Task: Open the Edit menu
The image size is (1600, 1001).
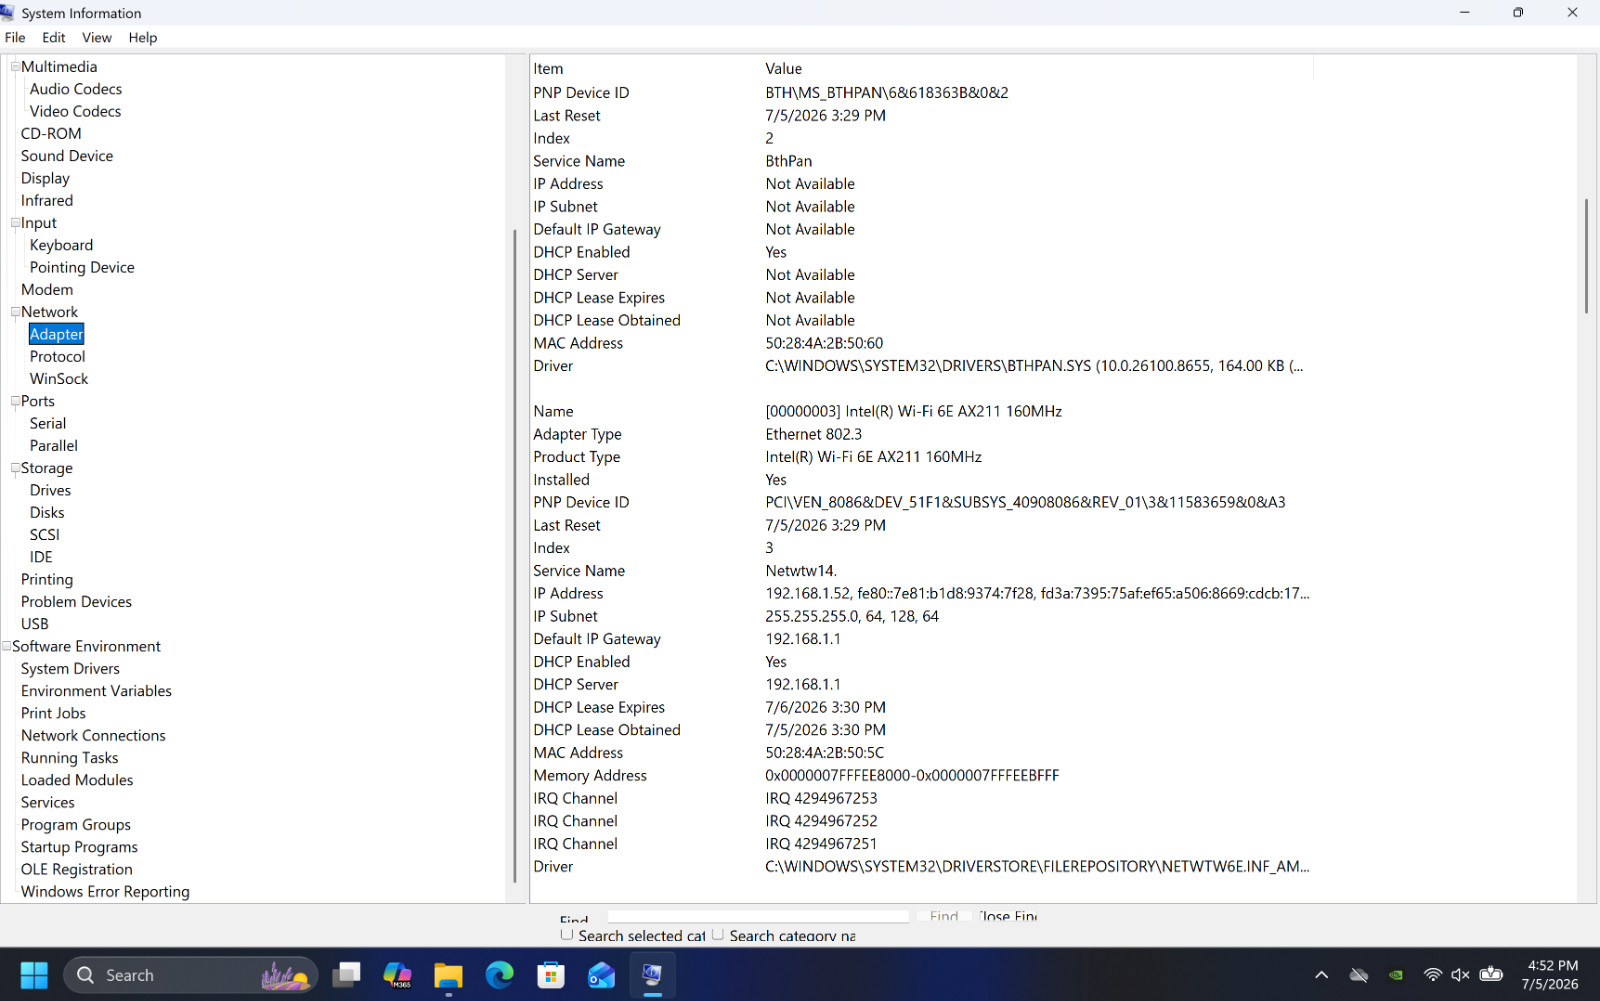Action: (x=54, y=38)
